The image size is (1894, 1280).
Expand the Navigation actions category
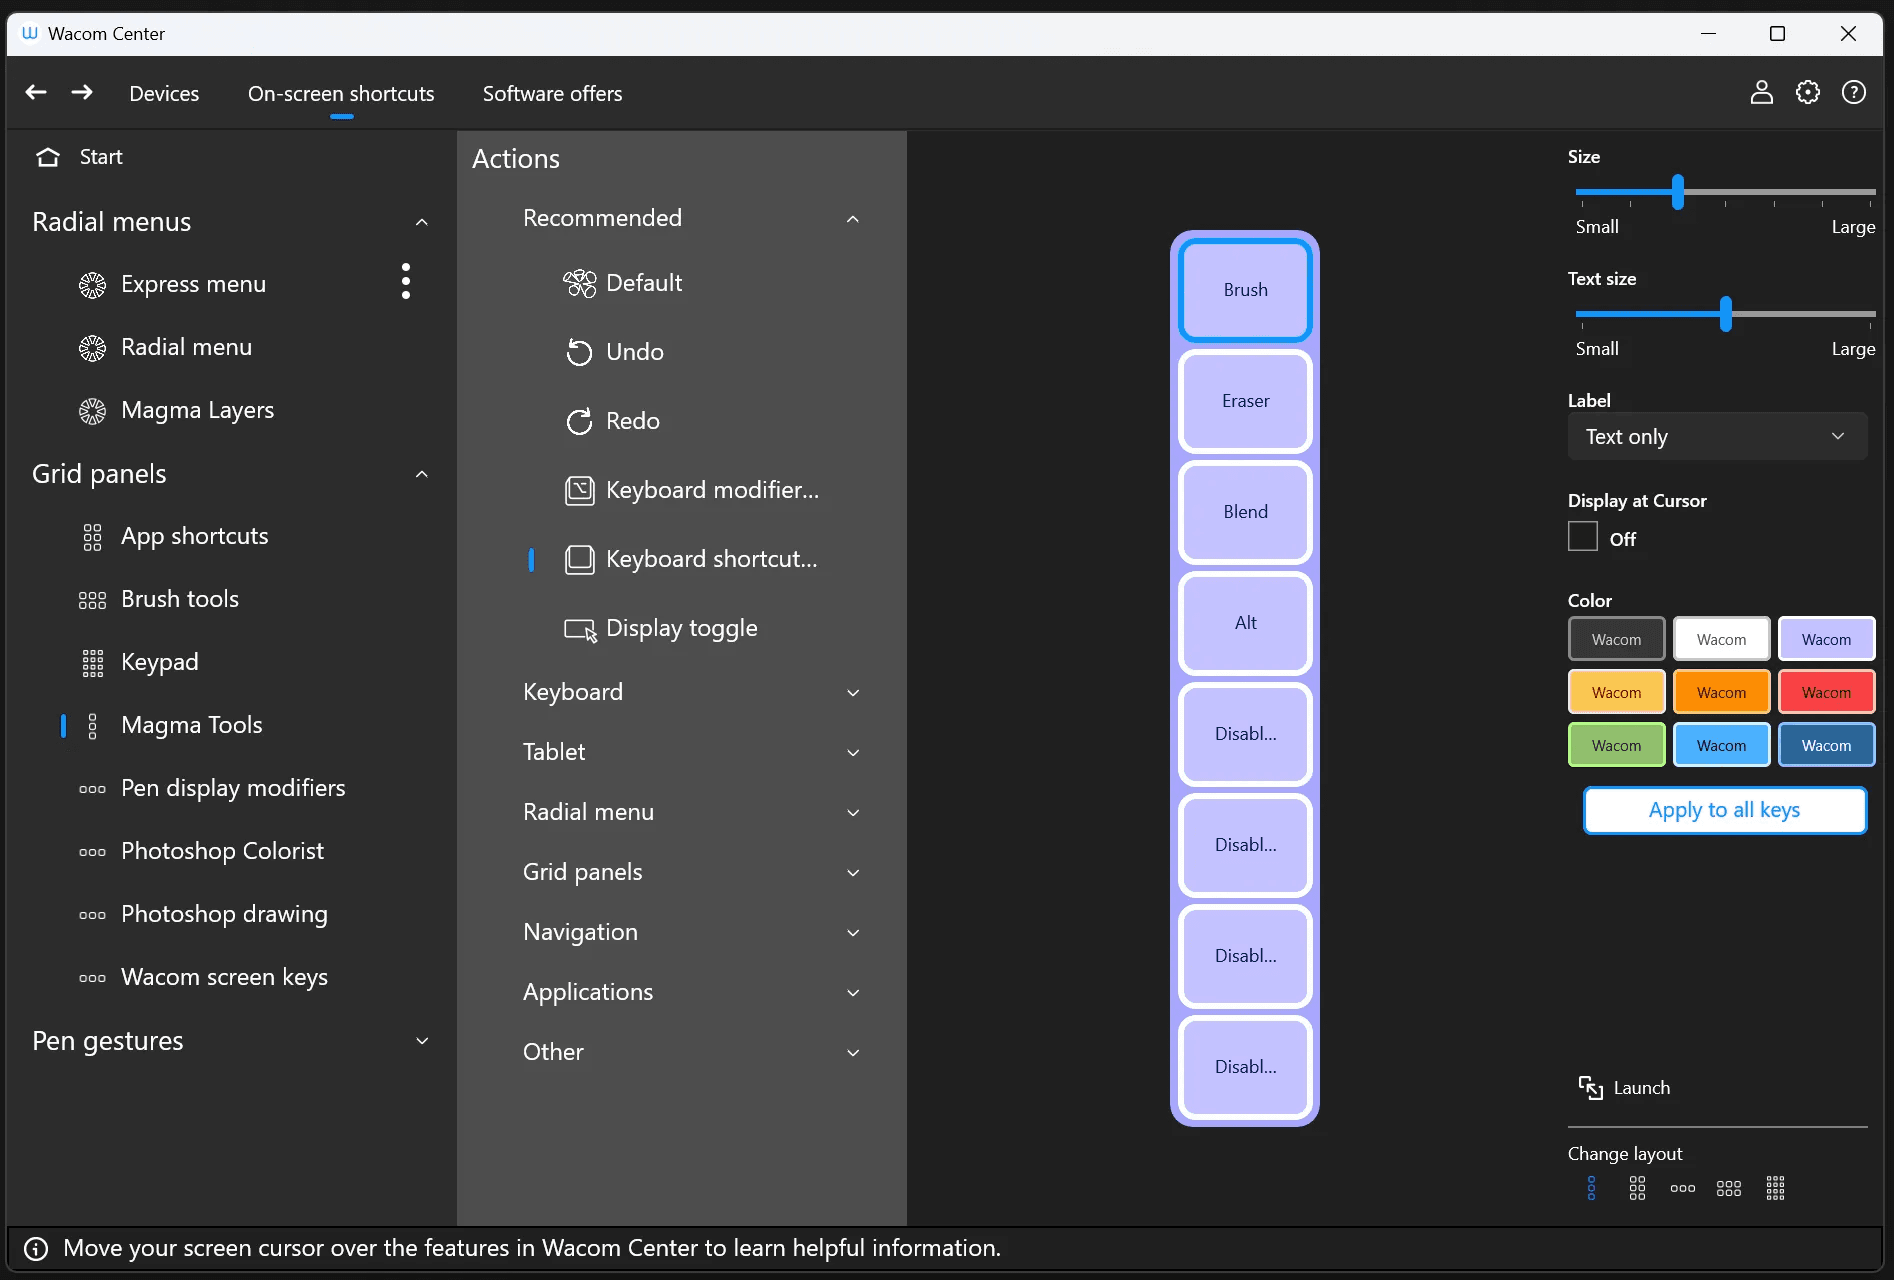tap(852, 932)
